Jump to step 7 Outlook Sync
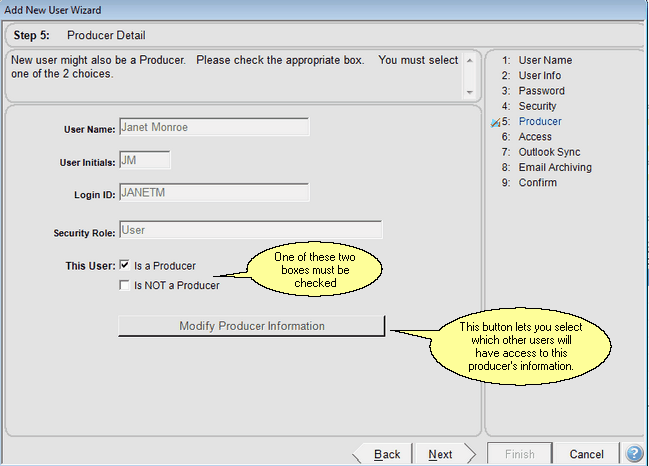Viewport: 649px width, 466px height. click(x=550, y=152)
